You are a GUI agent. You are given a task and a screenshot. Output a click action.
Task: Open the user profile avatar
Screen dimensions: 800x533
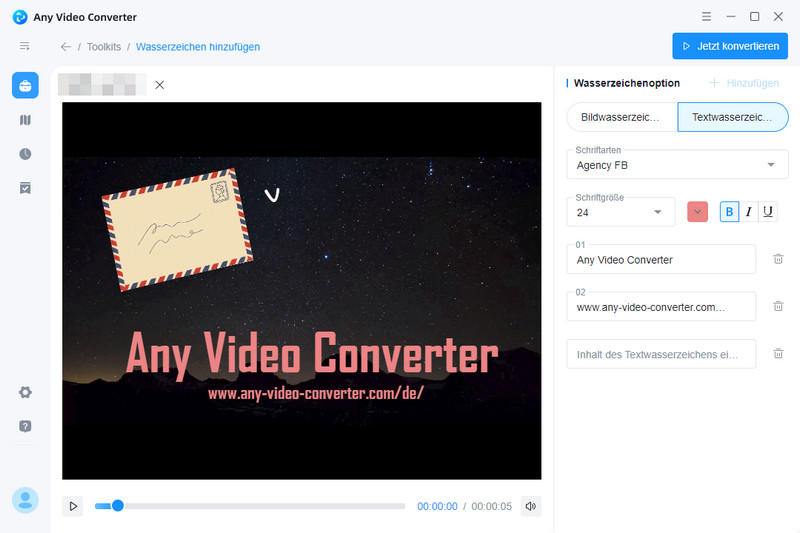(x=25, y=500)
